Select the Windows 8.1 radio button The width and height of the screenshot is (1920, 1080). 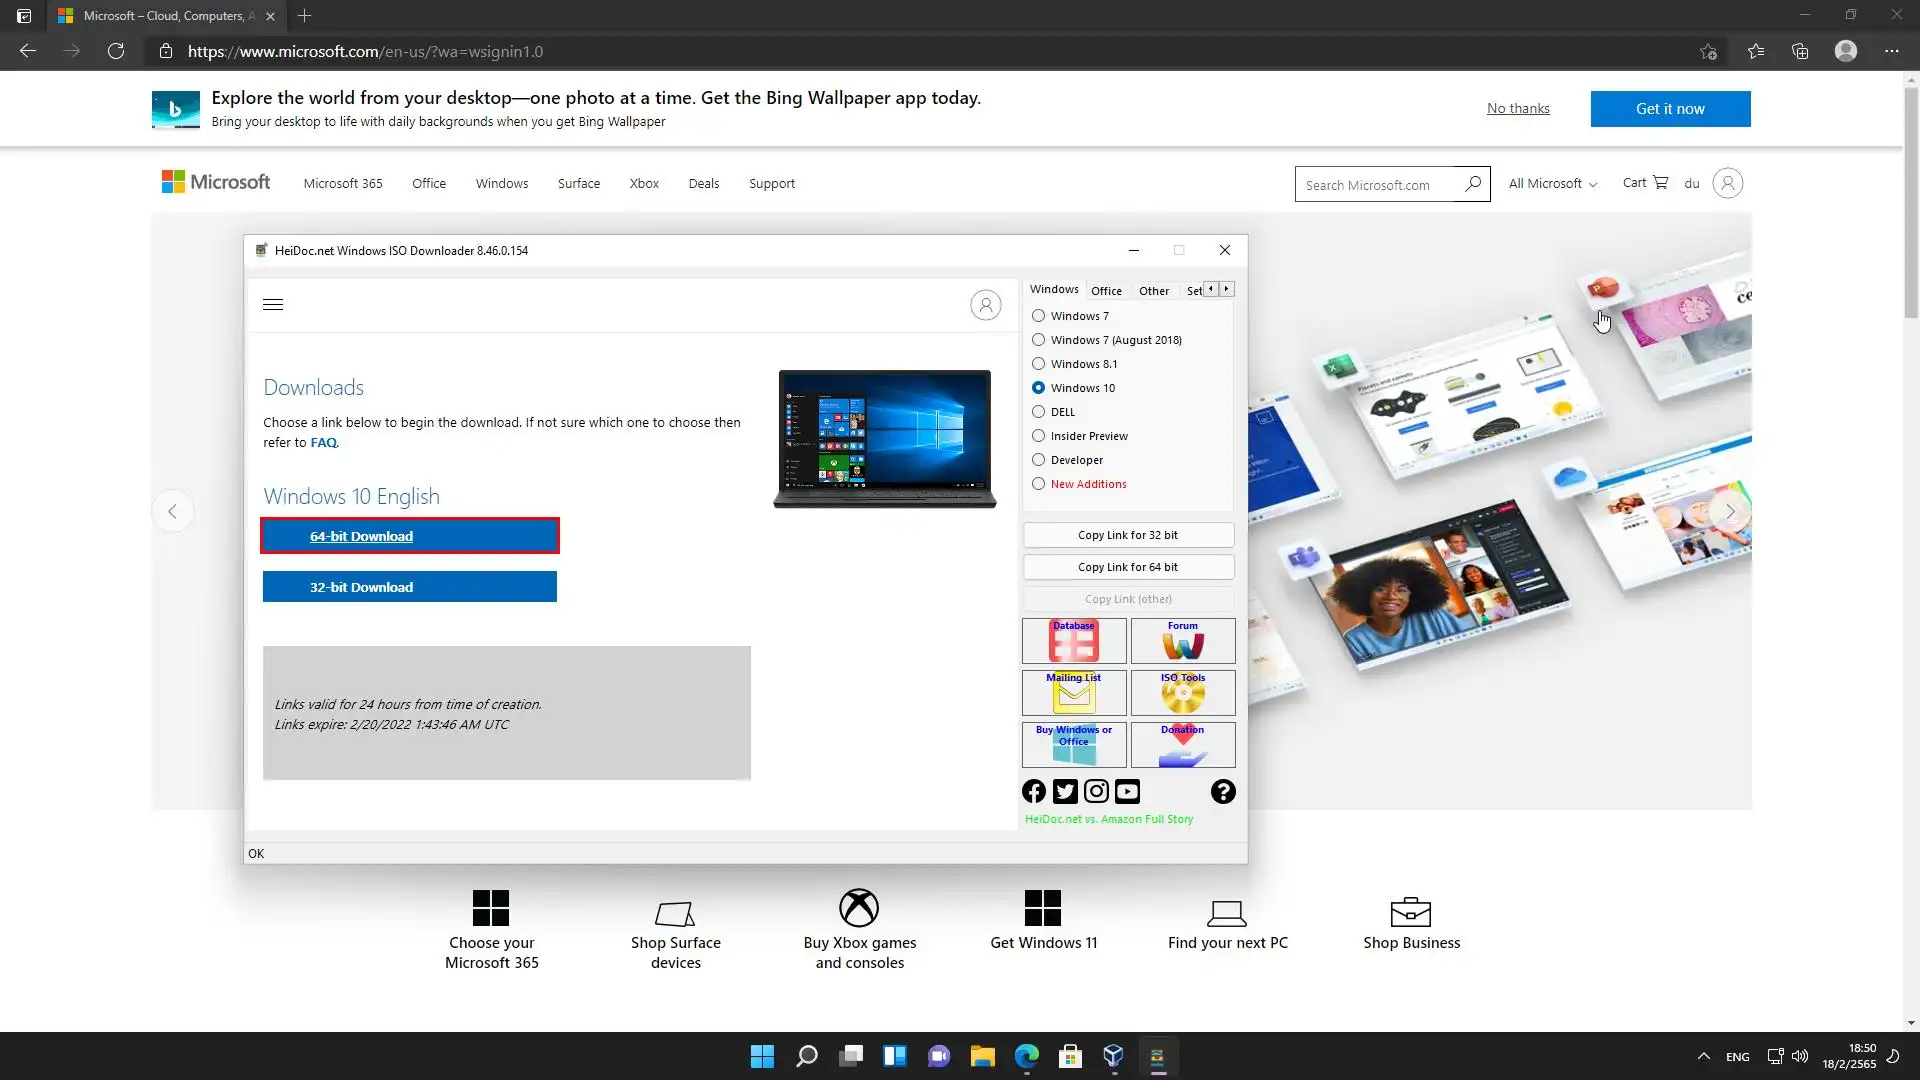[x=1039, y=364]
